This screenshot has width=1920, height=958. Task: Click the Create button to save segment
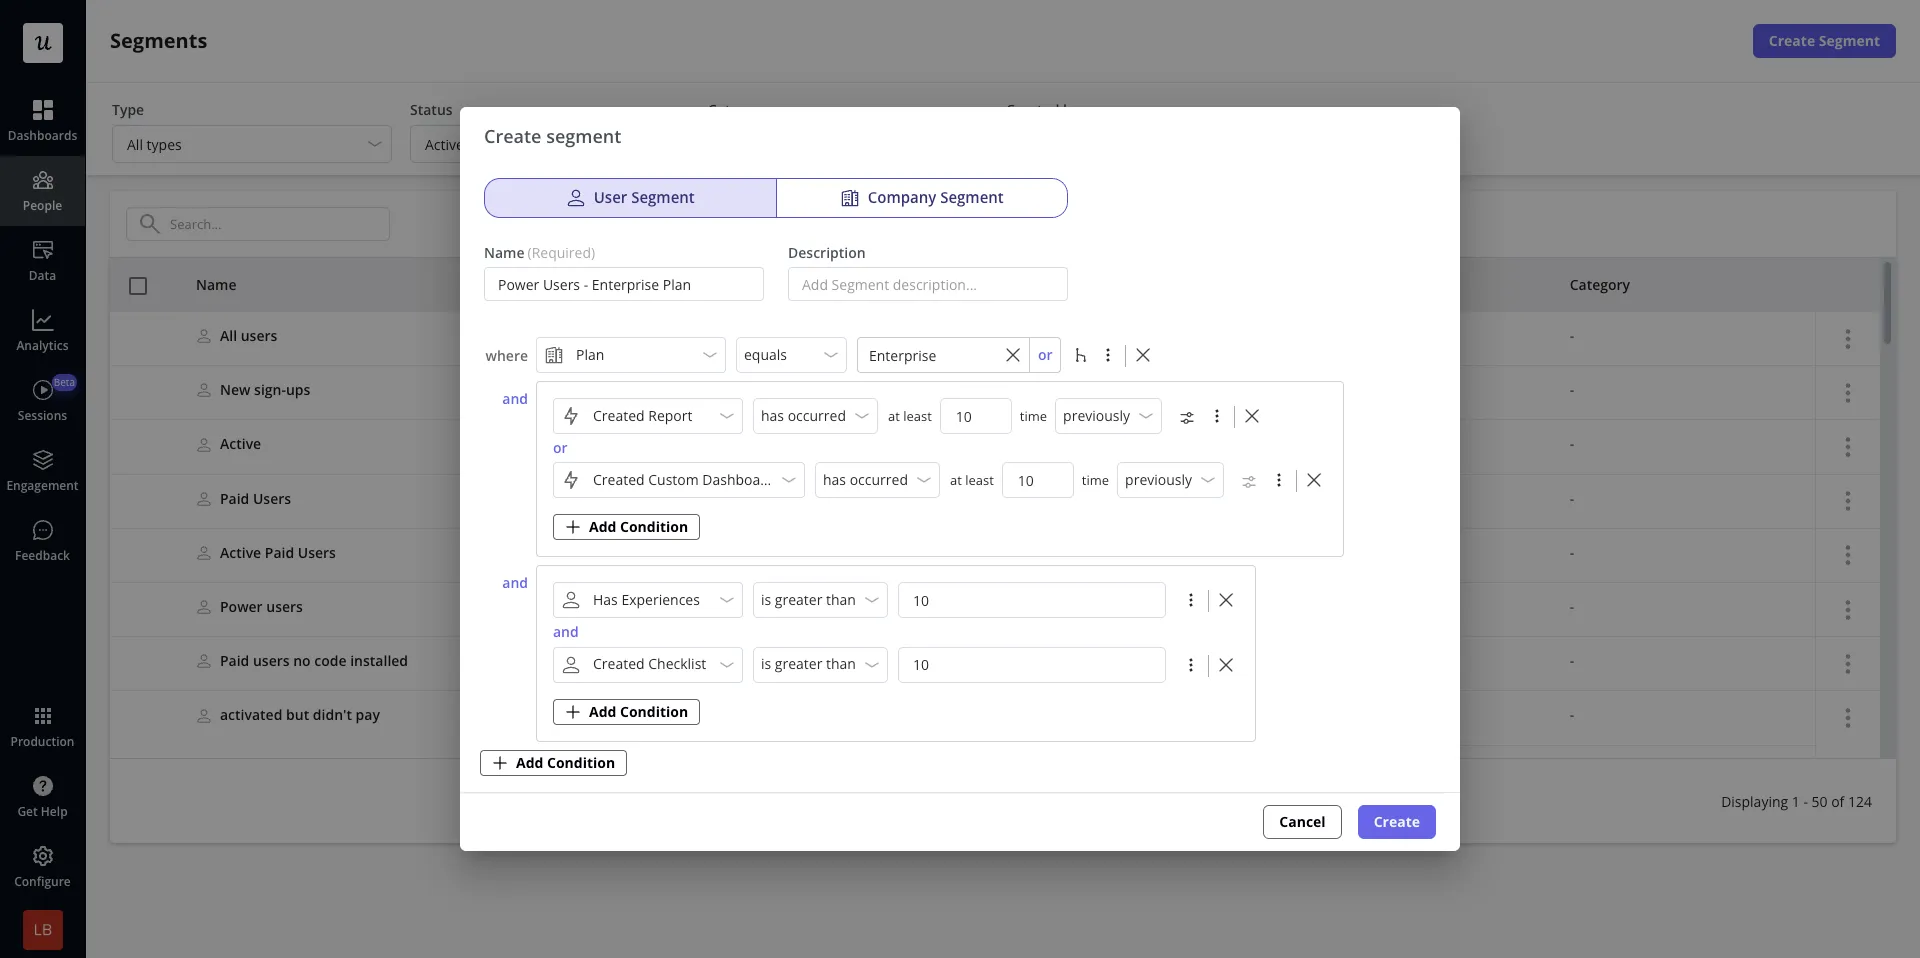[x=1396, y=822]
